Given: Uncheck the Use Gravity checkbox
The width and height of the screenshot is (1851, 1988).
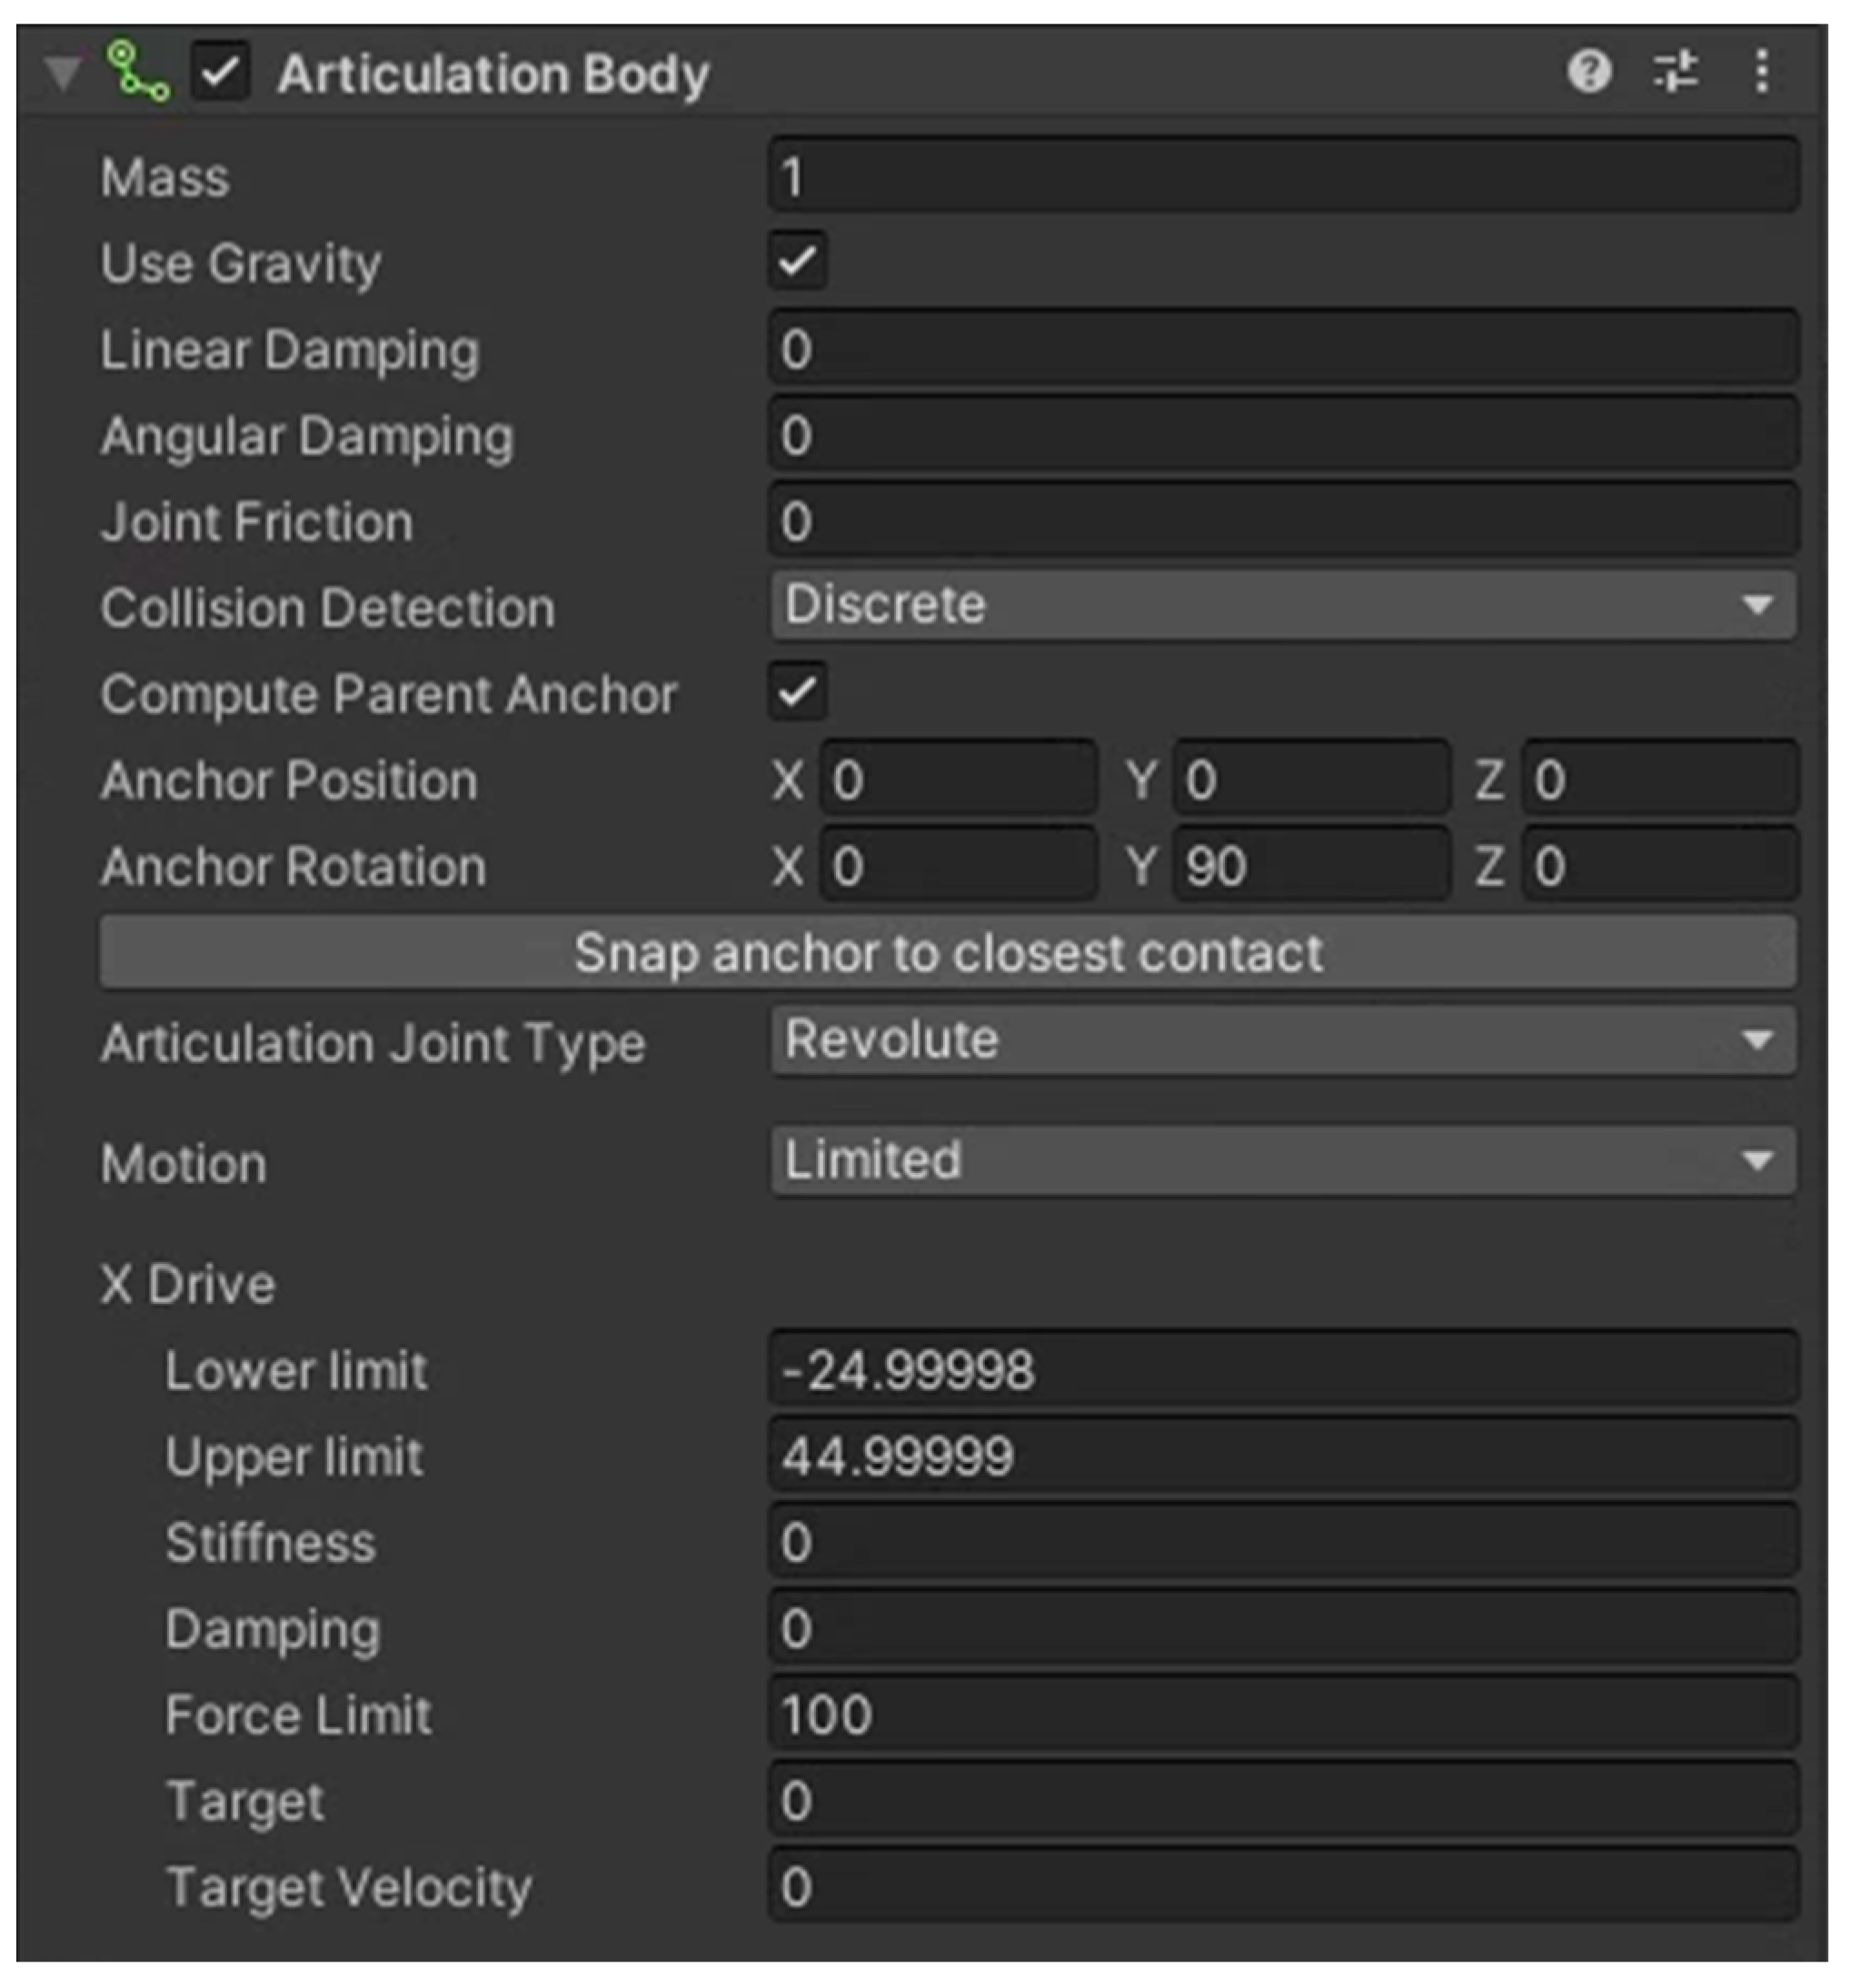Looking at the screenshot, I should pos(797,262).
